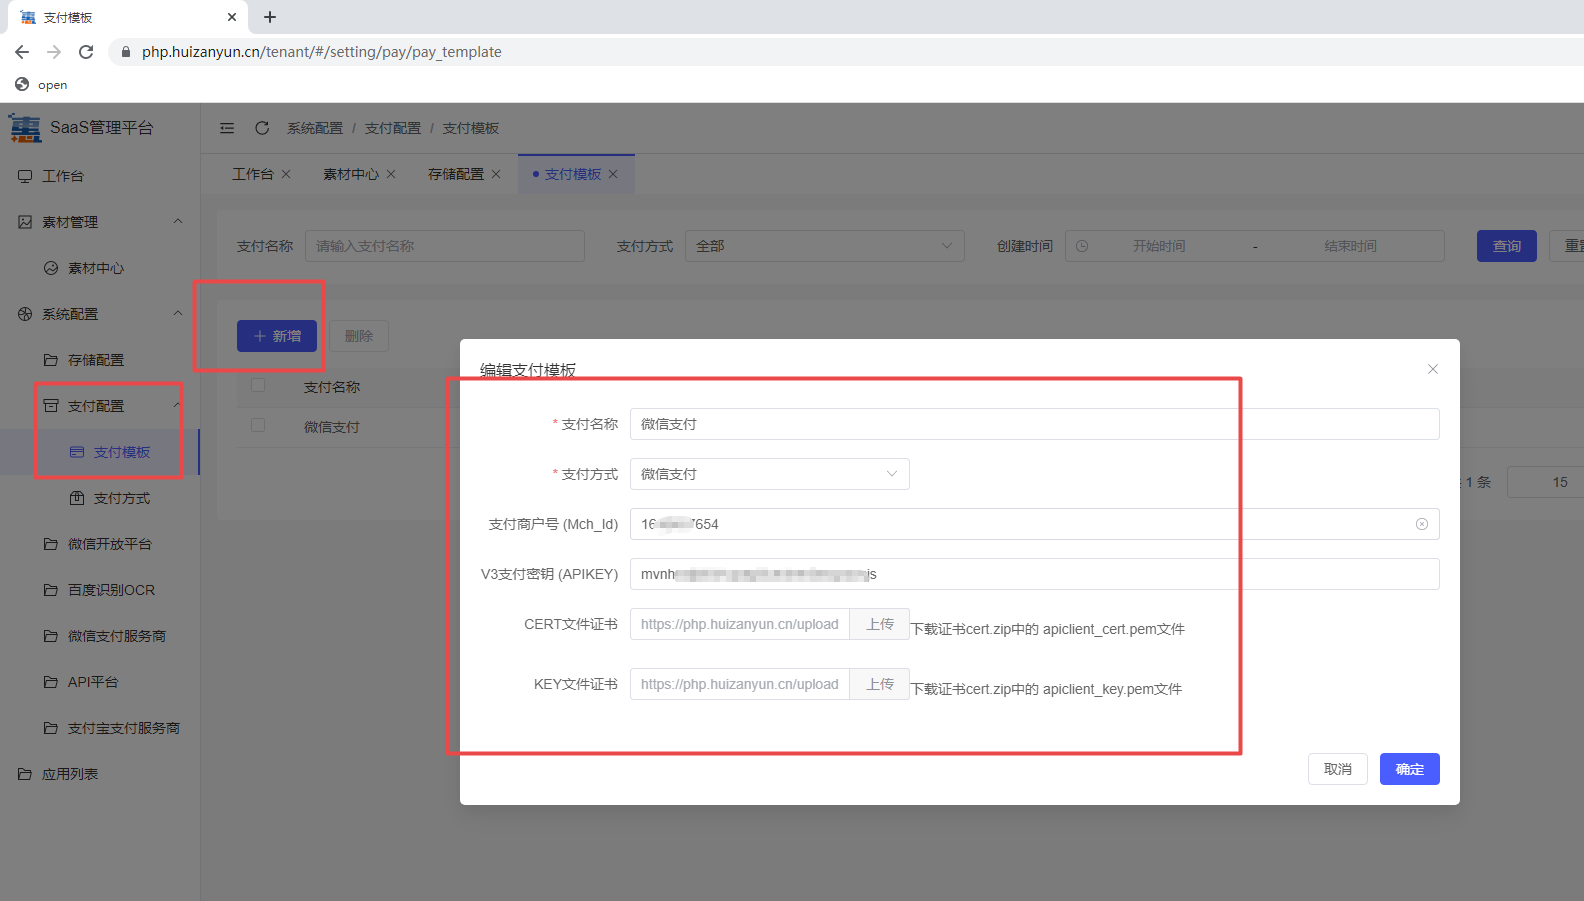Screen dimensions: 1584x901
Task: Click the browser back arrow
Action: coord(22,52)
